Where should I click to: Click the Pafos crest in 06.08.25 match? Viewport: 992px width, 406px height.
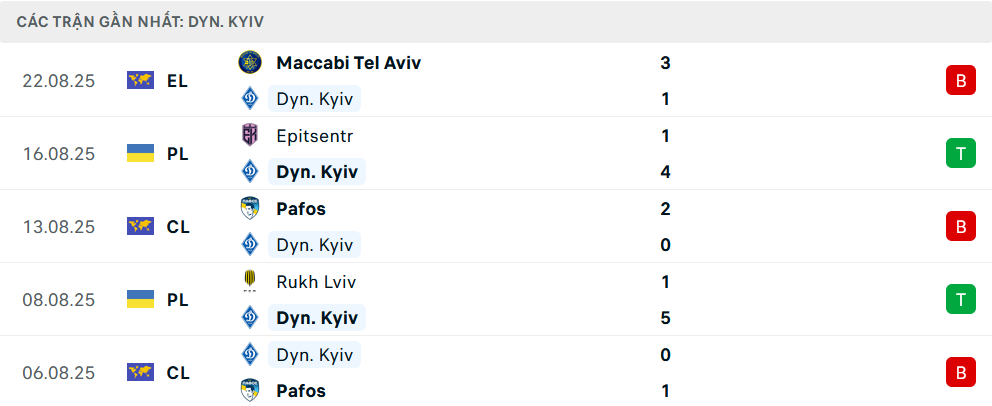249,391
